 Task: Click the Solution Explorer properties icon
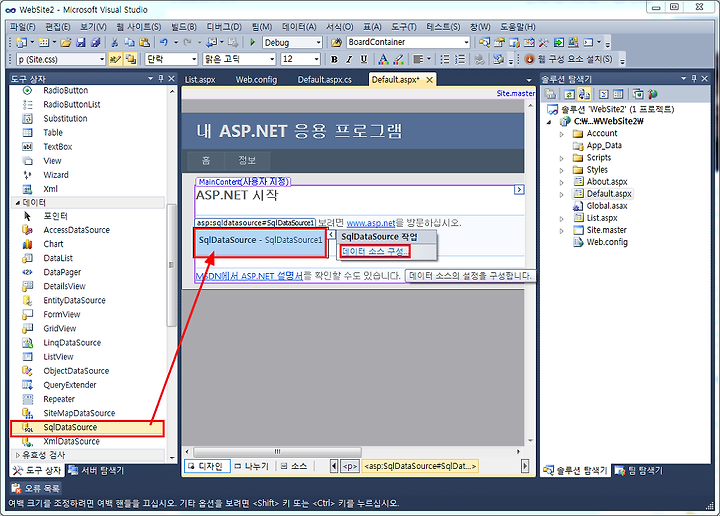tap(551, 95)
